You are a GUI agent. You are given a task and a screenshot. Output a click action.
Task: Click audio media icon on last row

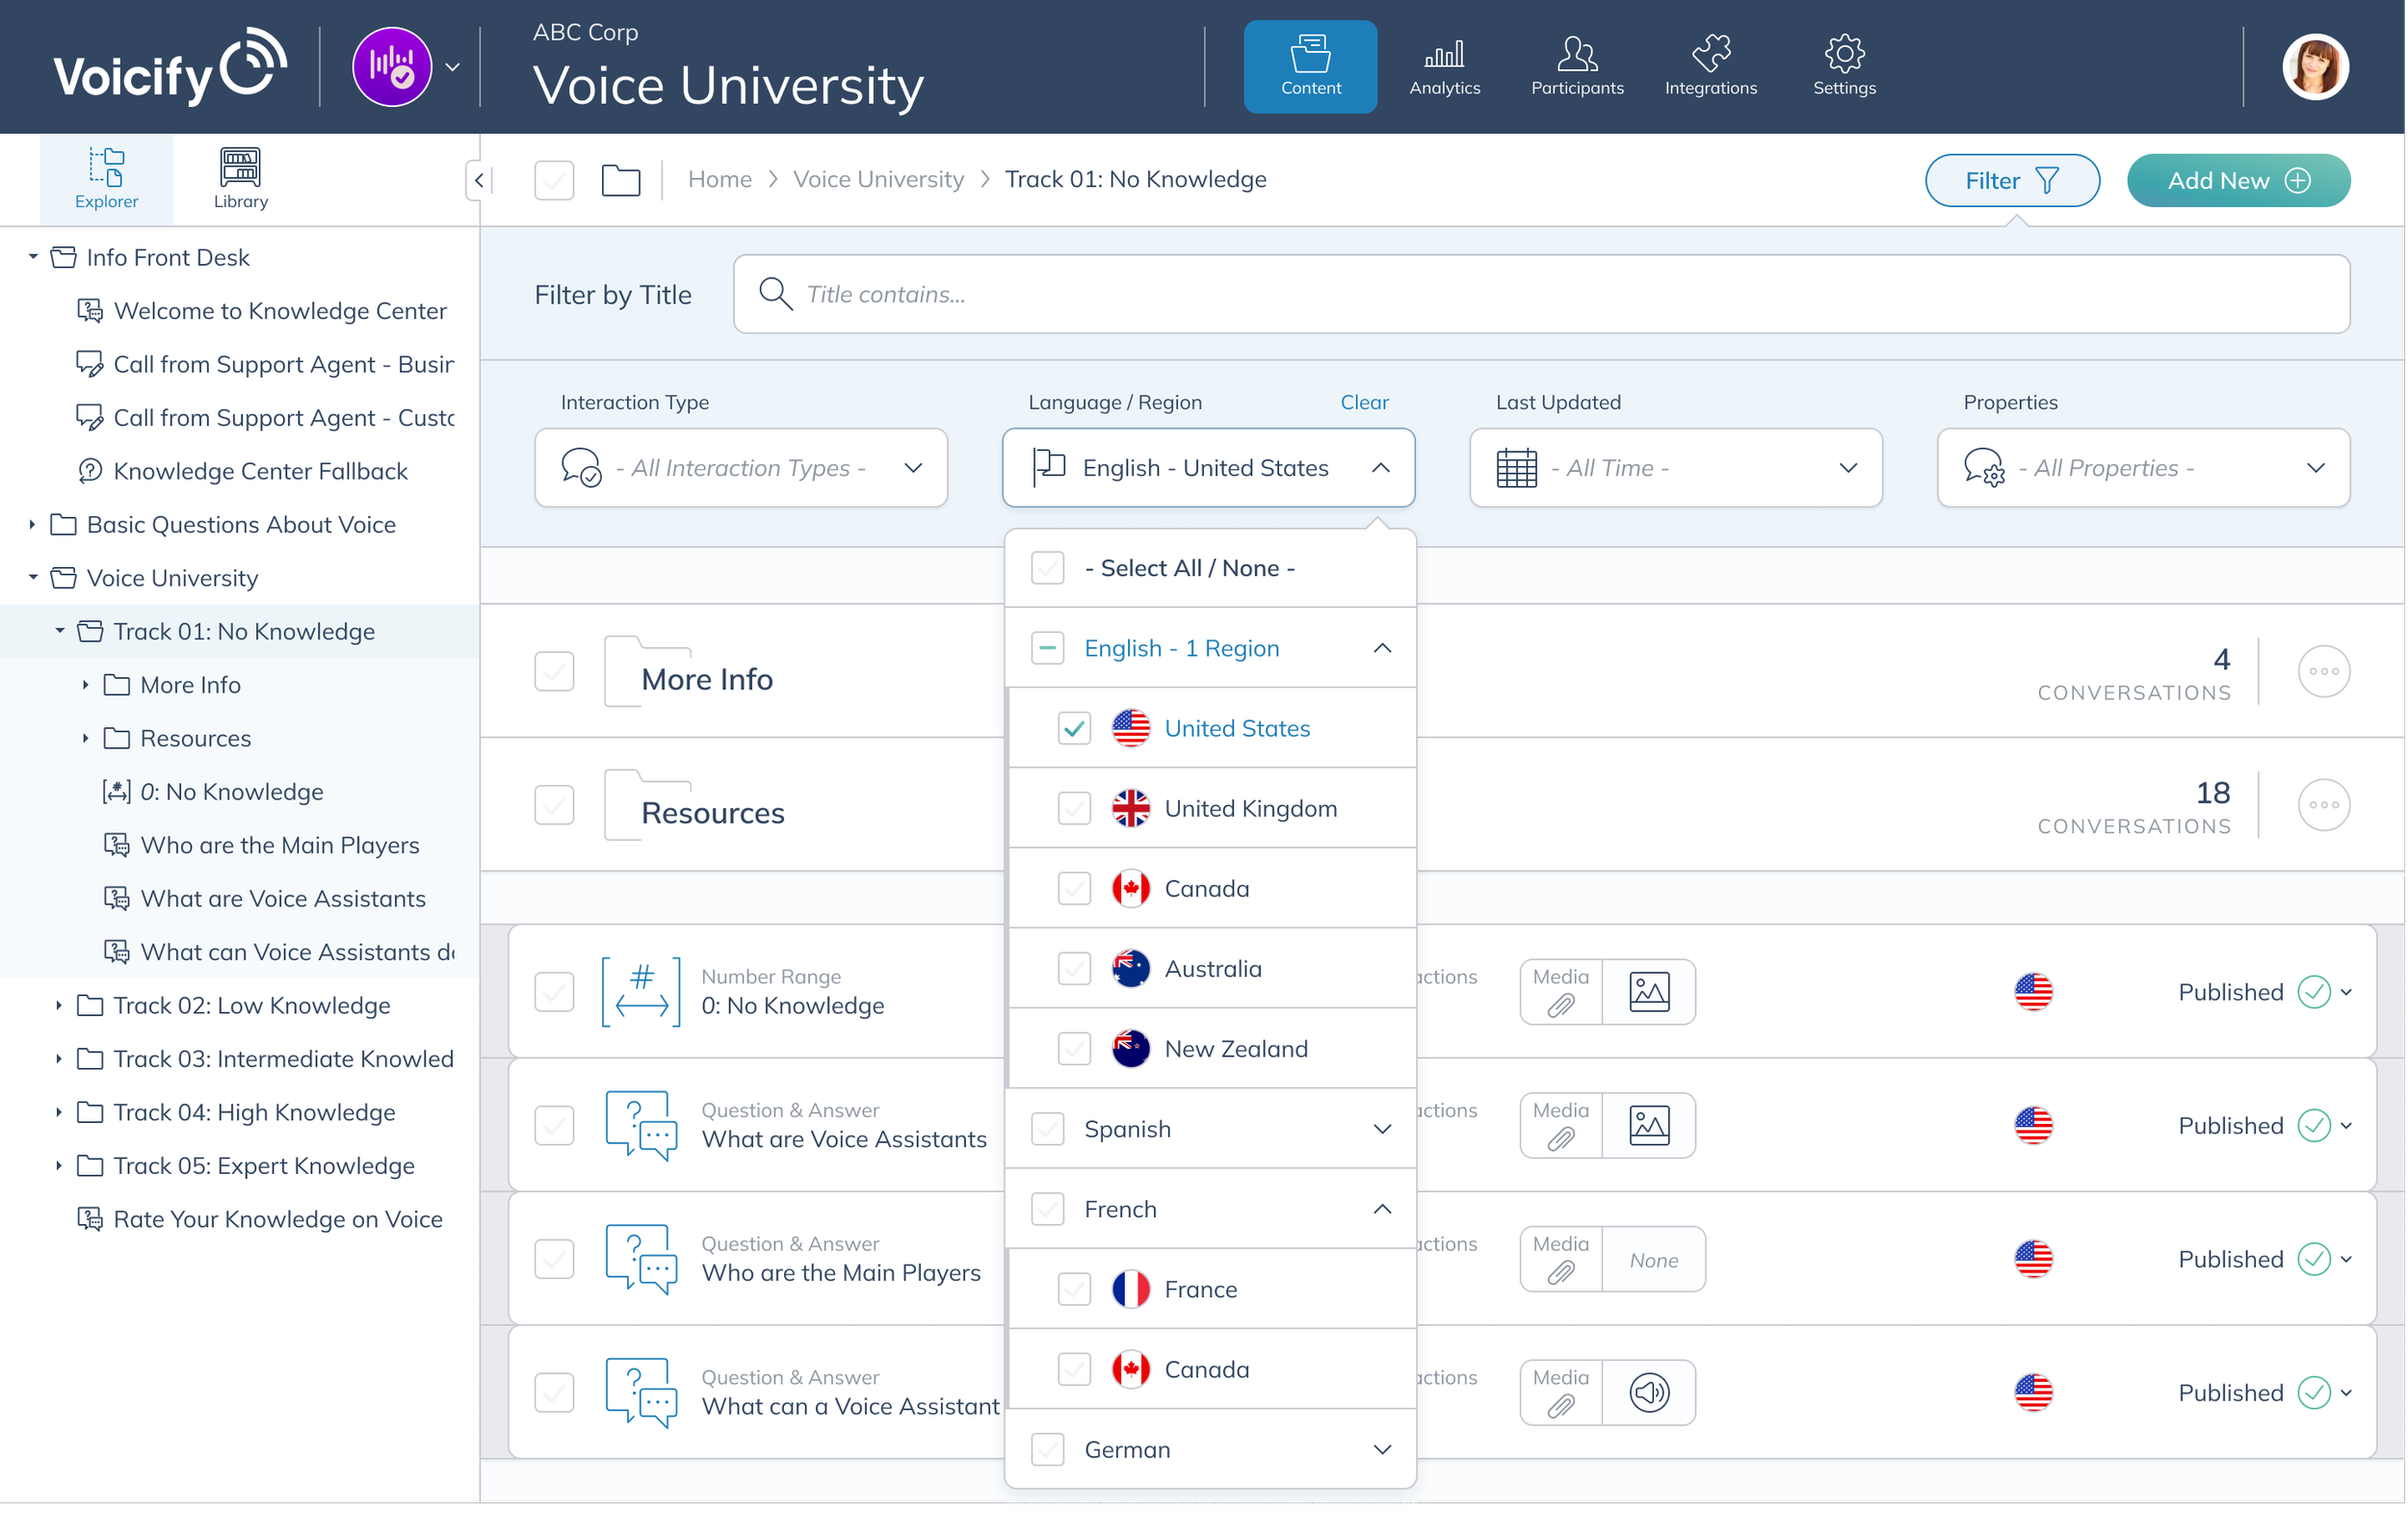[1648, 1392]
